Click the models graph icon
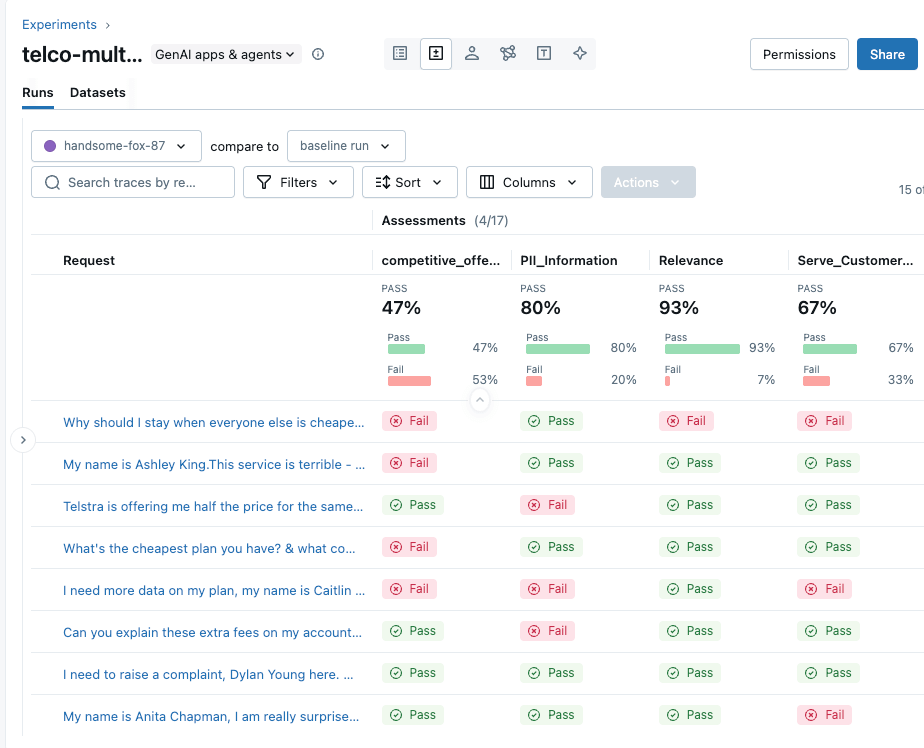The height and width of the screenshot is (748, 924). pyautogui.click(x=508, y=54)
